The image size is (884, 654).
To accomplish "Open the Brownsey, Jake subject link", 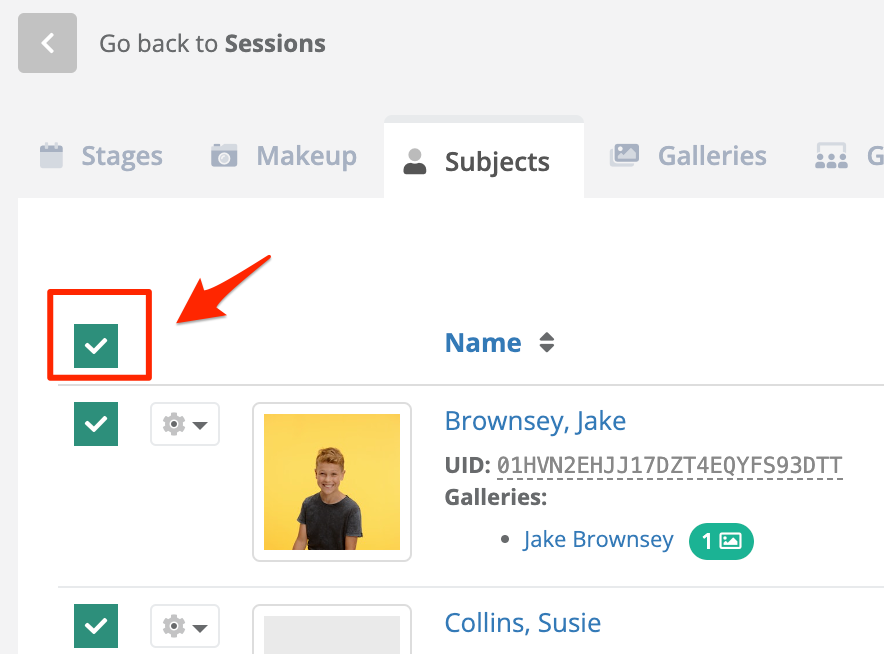I will pos(535,421).
